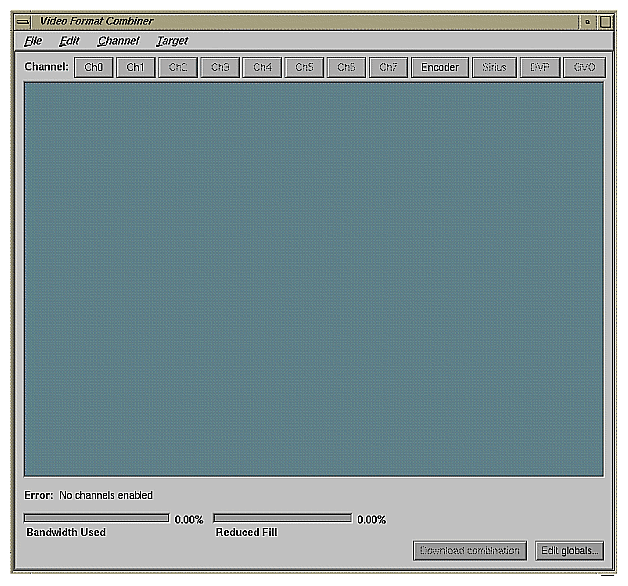This screenshot has width=628, height=586.
Task: Pick the Ch6 channel button
Action: 346,67
